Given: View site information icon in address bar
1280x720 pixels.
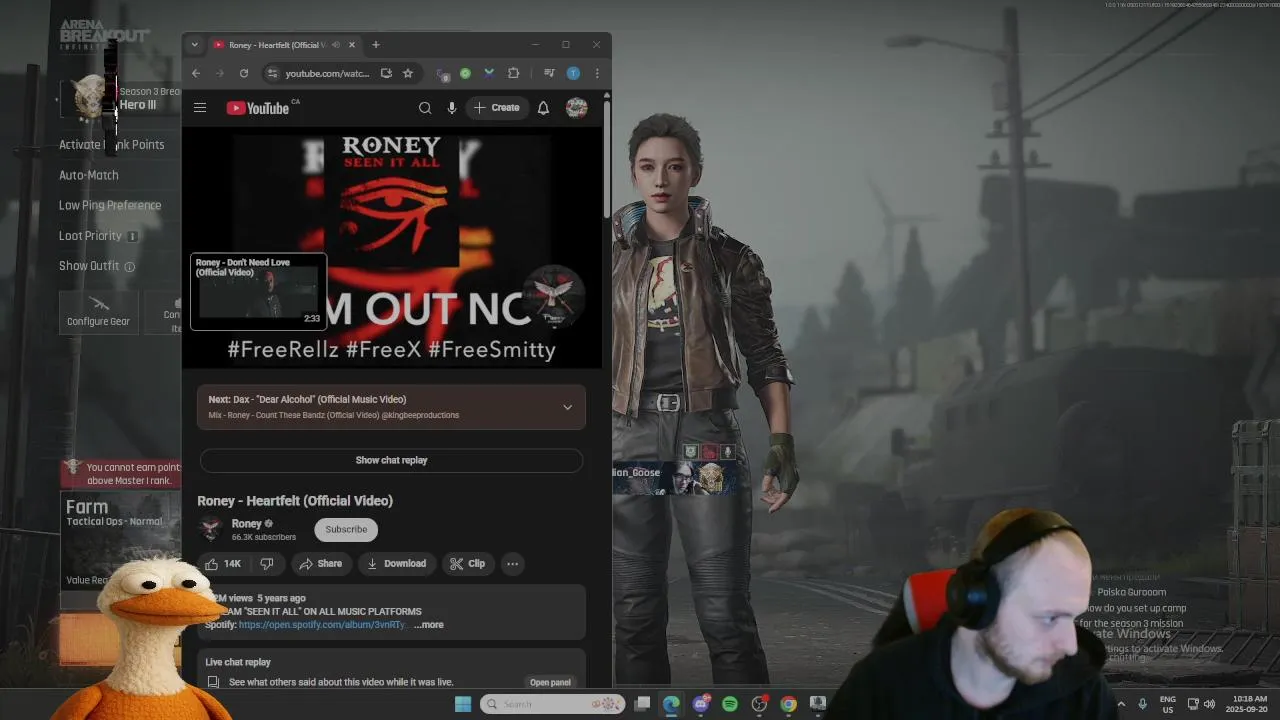Looking at the screenshot, I should point(272,73).
